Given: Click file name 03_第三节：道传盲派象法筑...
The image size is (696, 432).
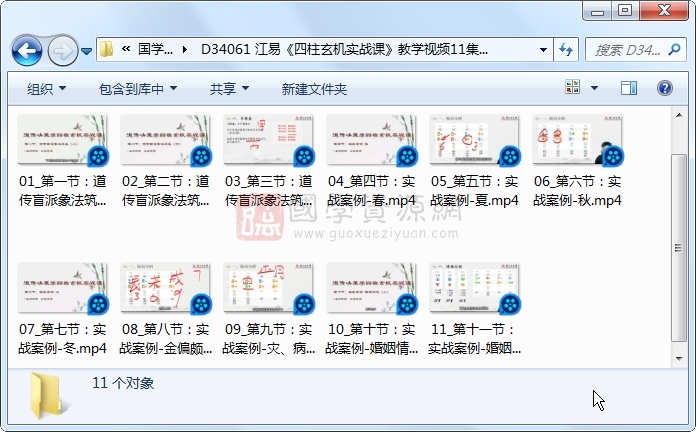Looking at the screenshot, I should pos(269,190).
